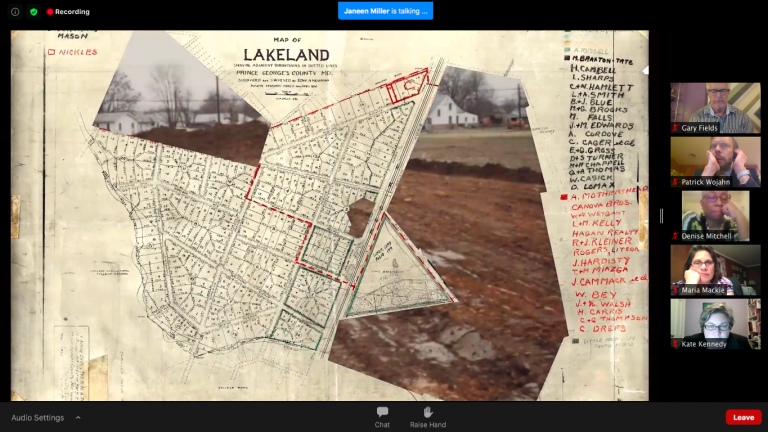
Task: Open the Chat panel
Action: [x=382, y=416]
